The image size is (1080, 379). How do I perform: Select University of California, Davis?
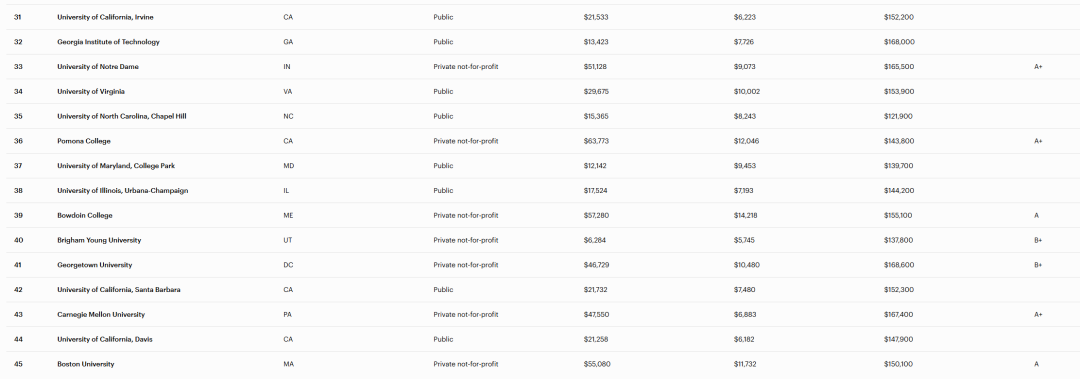coord(105,340)
